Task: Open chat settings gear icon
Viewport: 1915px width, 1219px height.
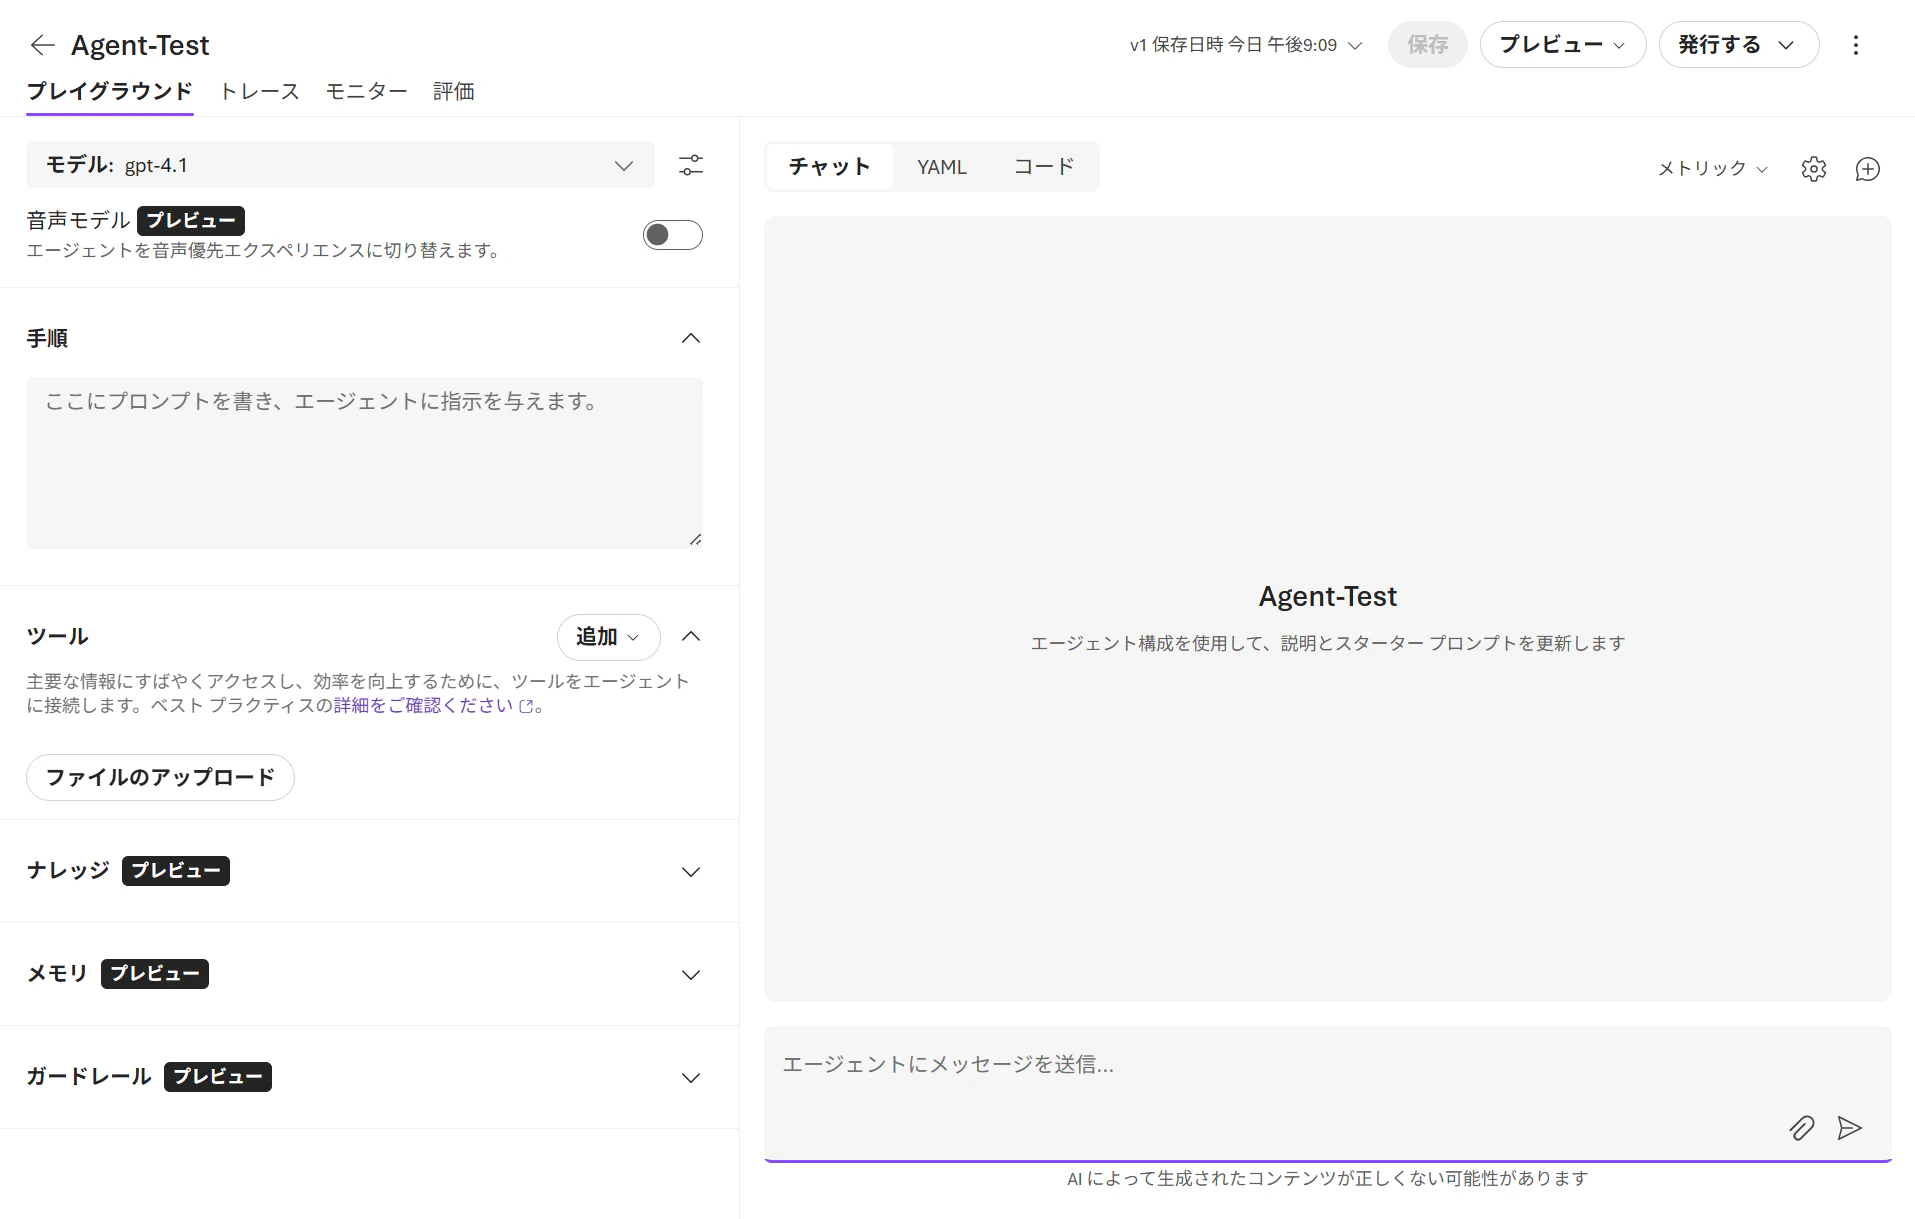Action: (x=1814, y=169)
